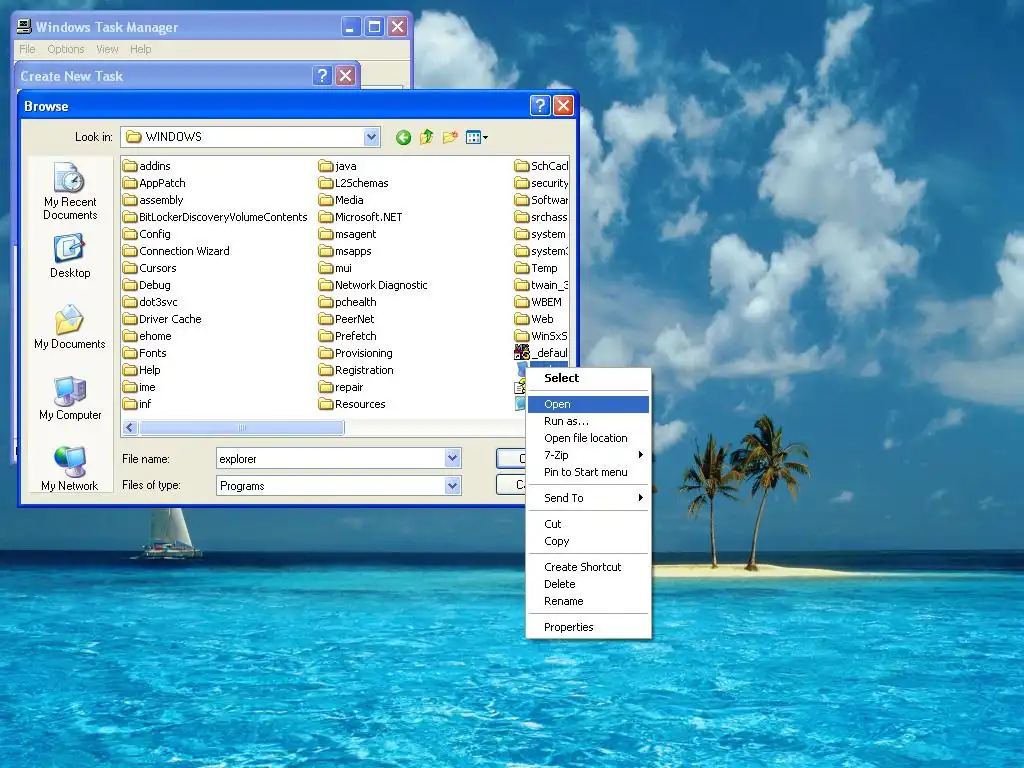Image resolution: width=1024 pixels, height=768 pixels.
Task: Select the Cursors folder
Action: click(150, 268)
